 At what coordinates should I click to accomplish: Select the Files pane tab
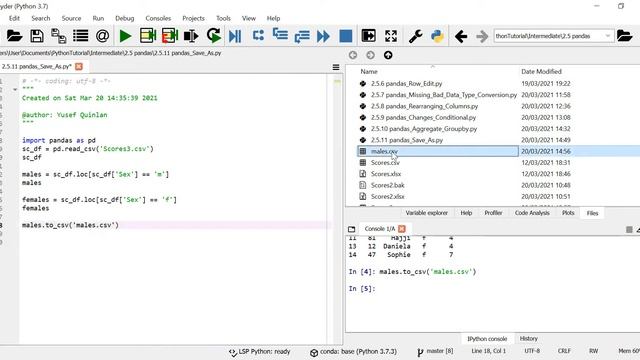coord(592,213)
